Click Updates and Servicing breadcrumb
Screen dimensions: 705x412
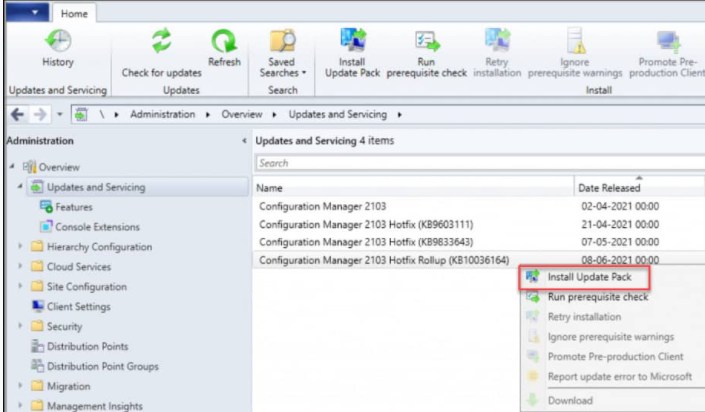[x=338, y=115]
